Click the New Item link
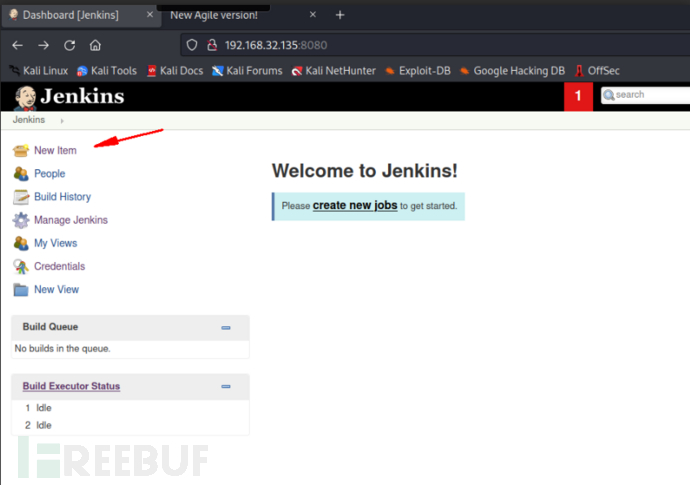This screenshot has height=485, width=690. click(55, 151)
